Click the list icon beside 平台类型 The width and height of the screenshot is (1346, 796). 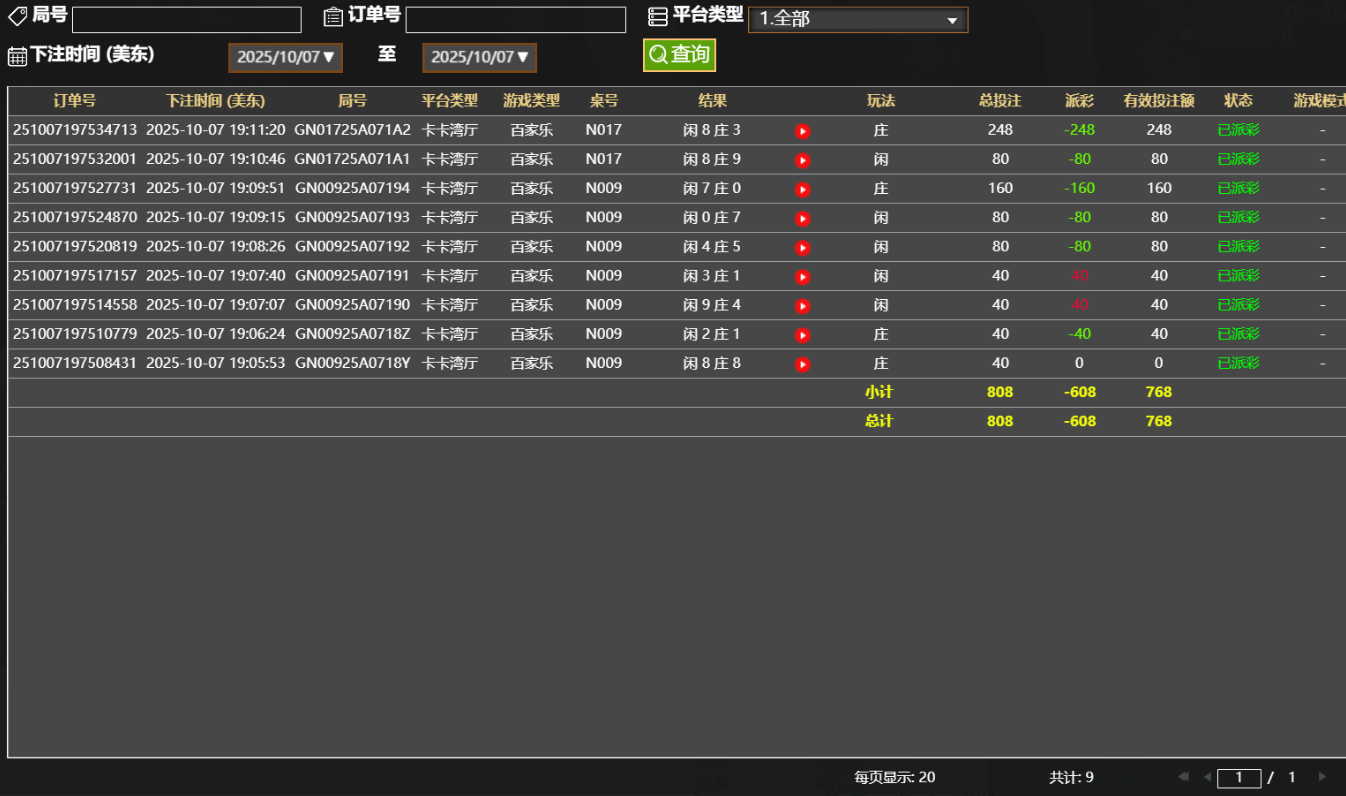(657, 16)
